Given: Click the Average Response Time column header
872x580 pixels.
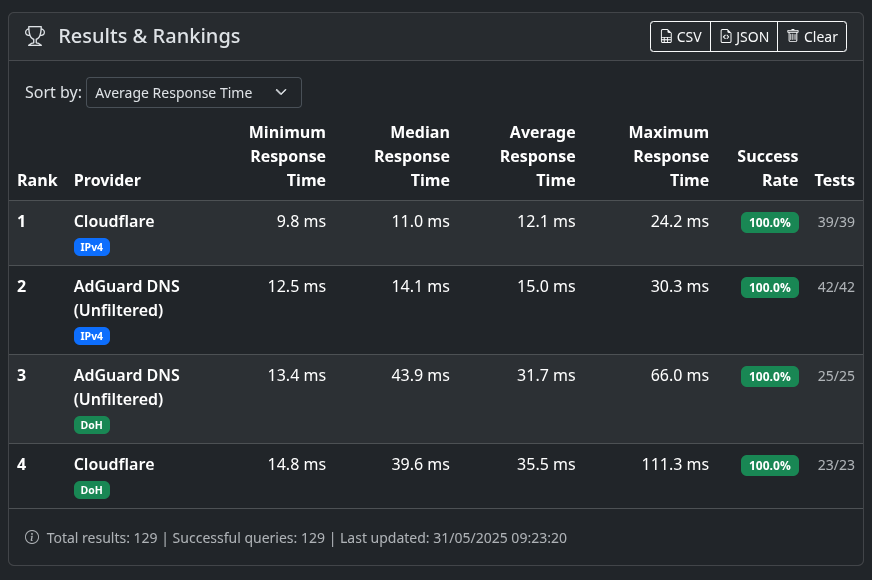Looking at the screenshot, I should [x=537, y=156].
